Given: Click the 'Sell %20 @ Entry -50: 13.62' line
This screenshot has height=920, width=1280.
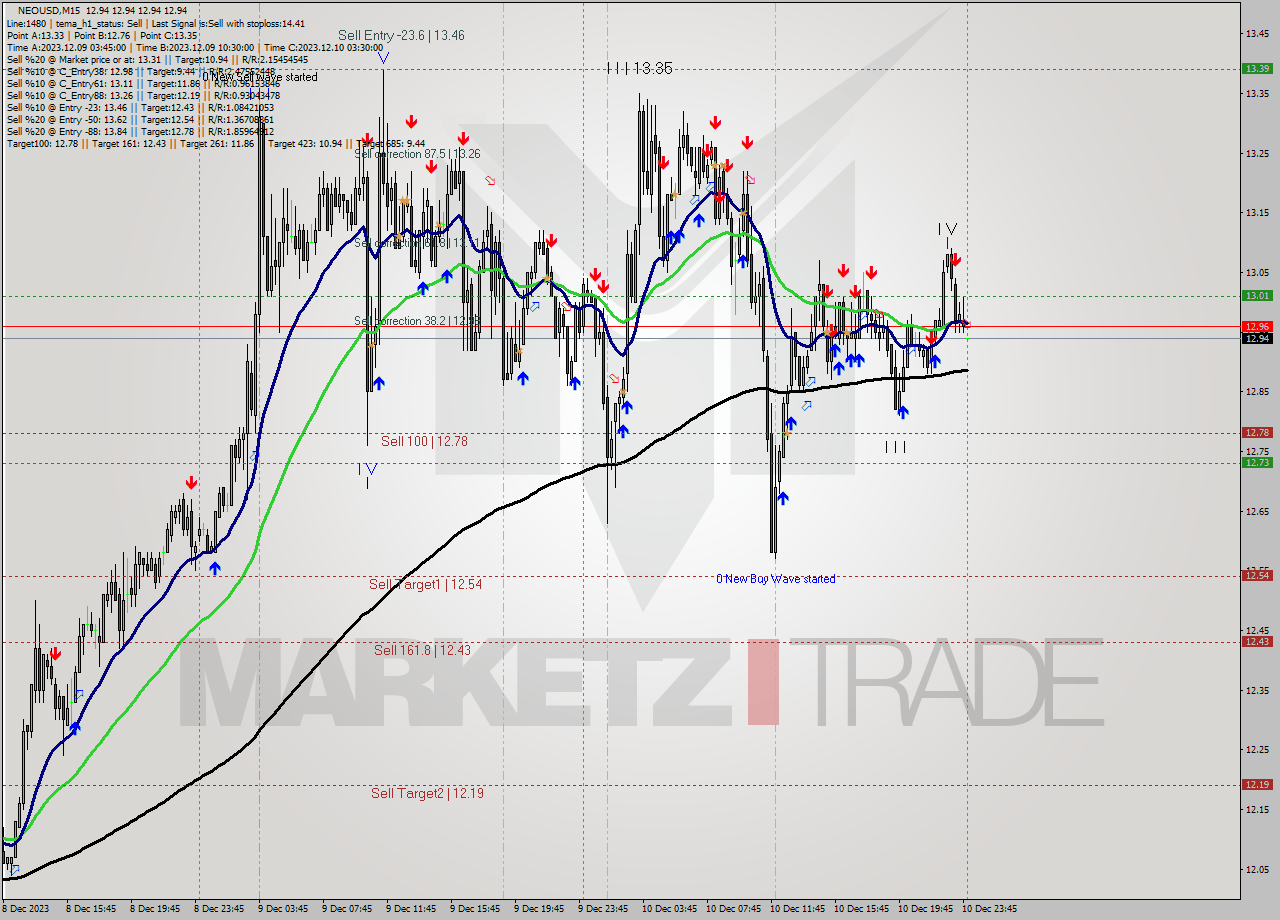Looking at the screenshot, I should pos(140,119).
